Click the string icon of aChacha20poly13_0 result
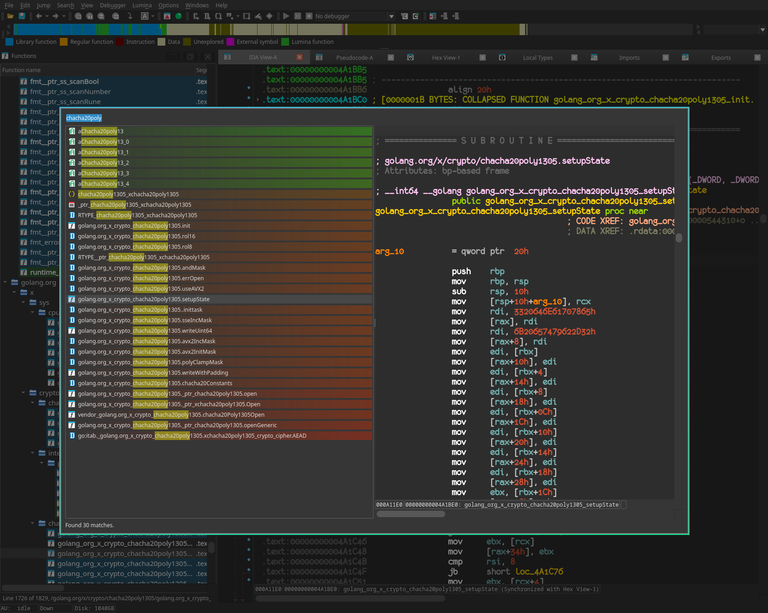768x613 pixels. tap(72, 142)
